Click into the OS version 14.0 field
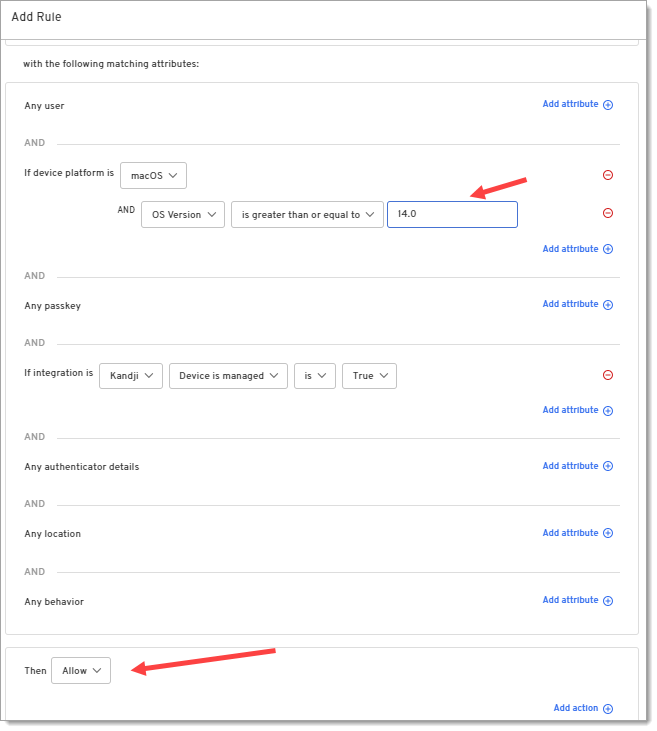The height and width of the screenshot is (731, 657). pos(452,214)
